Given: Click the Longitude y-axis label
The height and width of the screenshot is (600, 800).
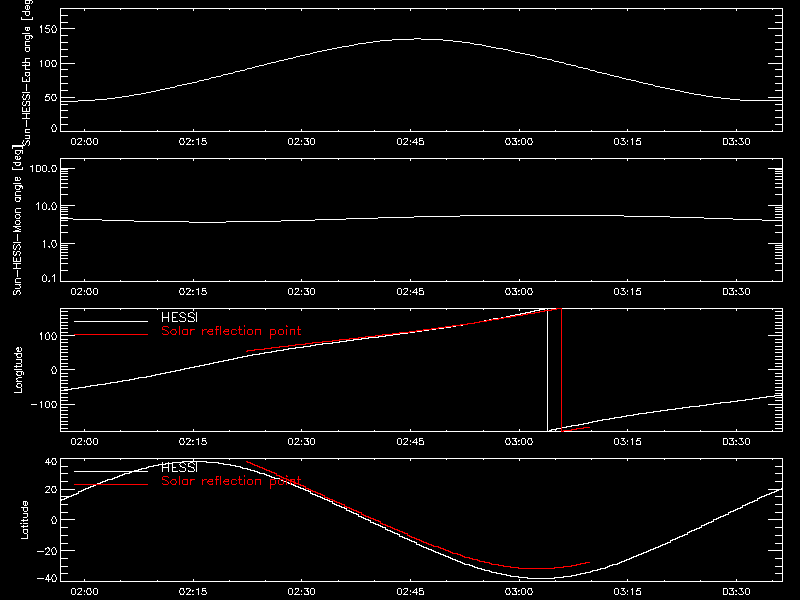Looking at the screenshot, I should 18,370.
